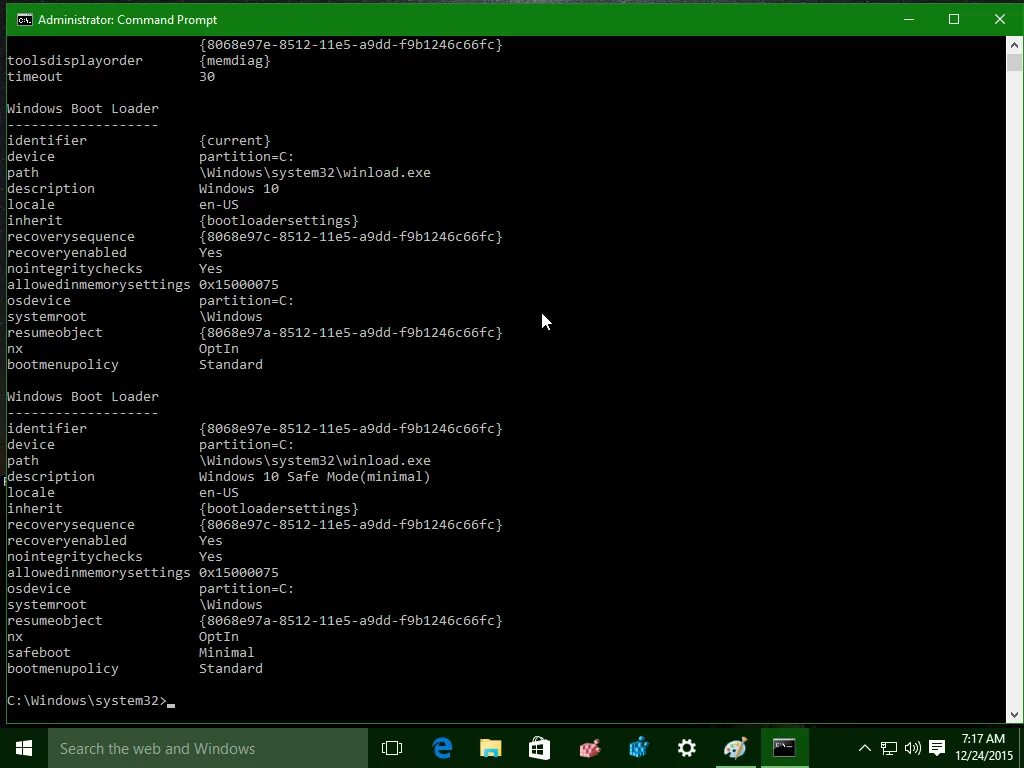Click the {memdiag} value
Image resolution: width=1024 pixels, height=768 pixels.
click(234, 61)
